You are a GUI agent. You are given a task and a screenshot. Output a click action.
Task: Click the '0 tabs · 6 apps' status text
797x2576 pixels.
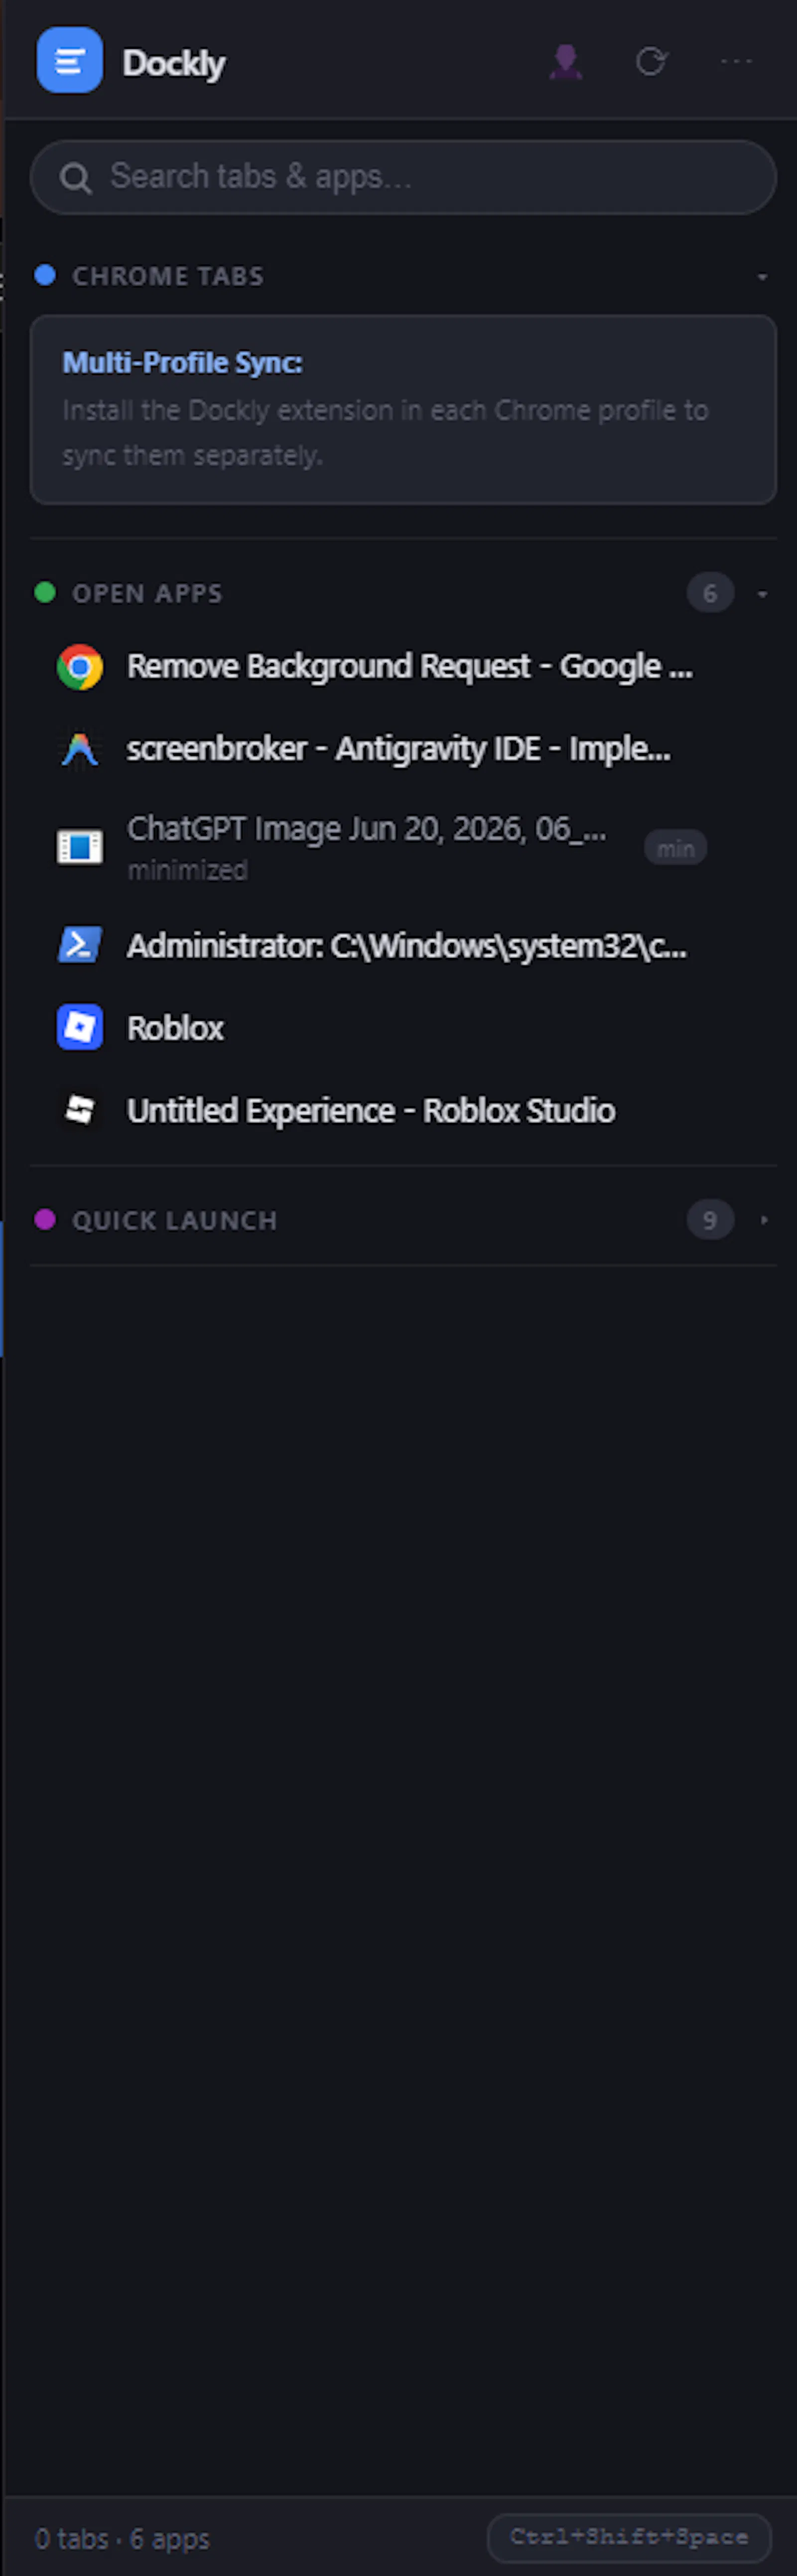(122, 2538)
